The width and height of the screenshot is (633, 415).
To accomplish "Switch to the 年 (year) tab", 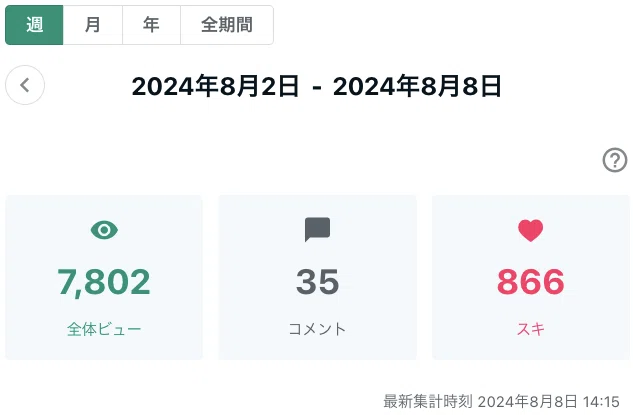I will point(151,25).
